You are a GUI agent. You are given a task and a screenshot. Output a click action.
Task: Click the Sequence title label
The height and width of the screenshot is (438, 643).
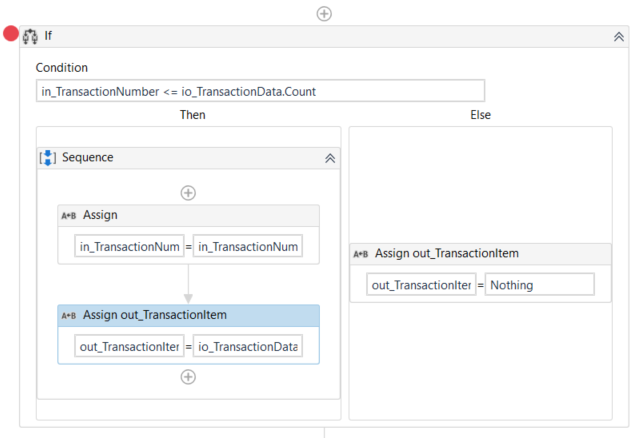88,158
